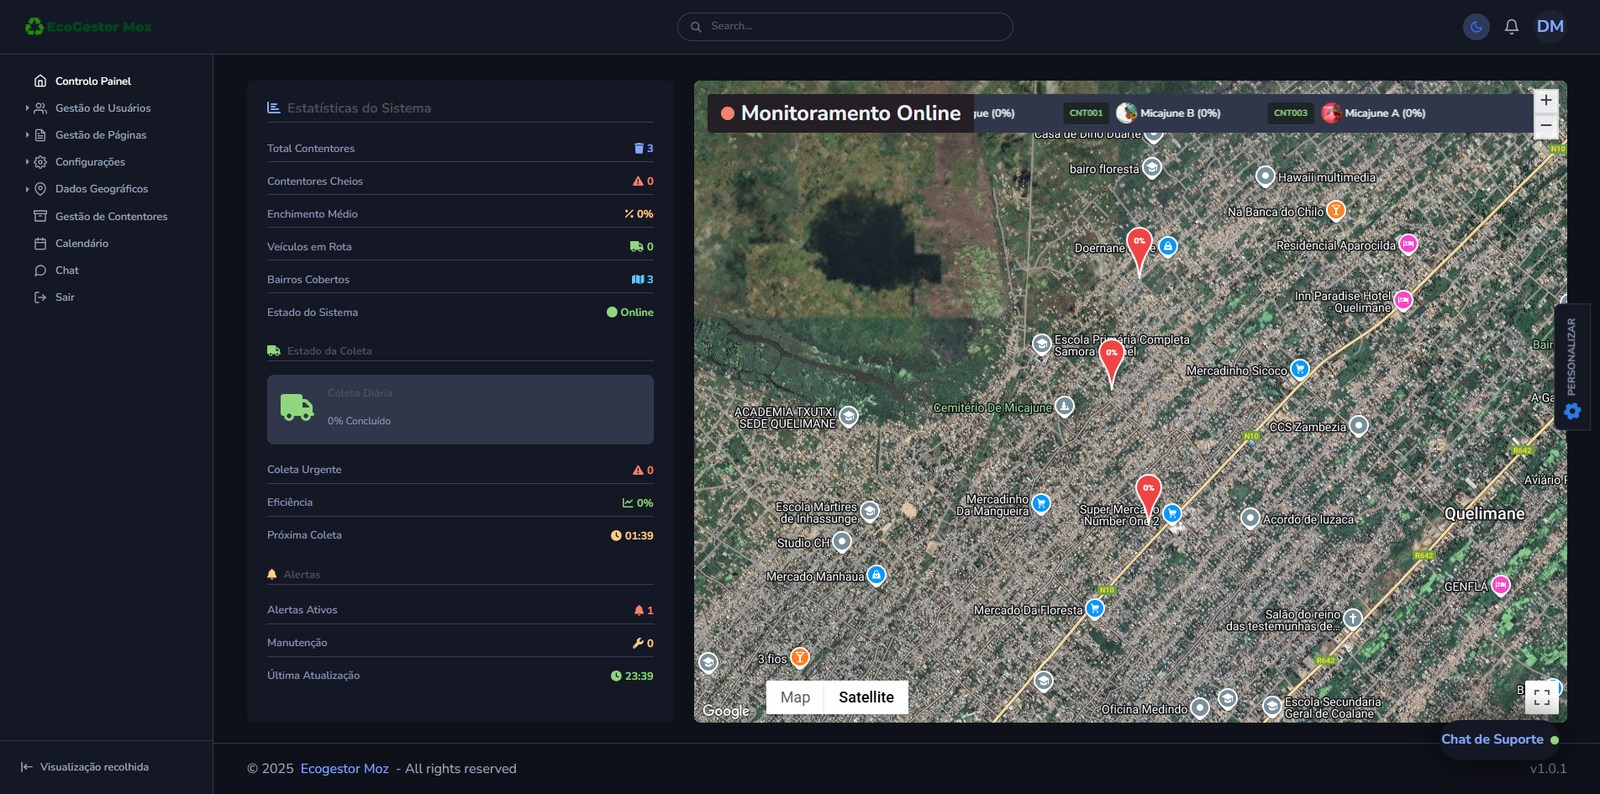Zoom in on the map

1546,100
